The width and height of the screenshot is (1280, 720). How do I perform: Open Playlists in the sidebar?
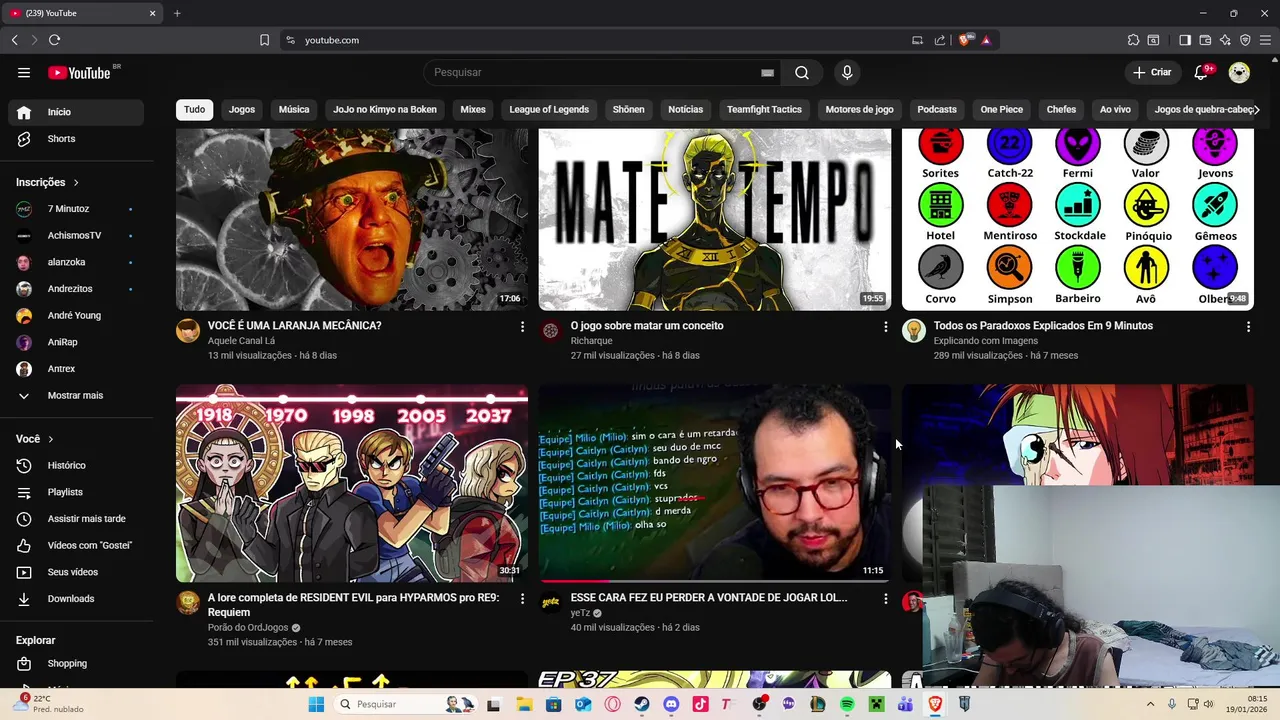76,492
